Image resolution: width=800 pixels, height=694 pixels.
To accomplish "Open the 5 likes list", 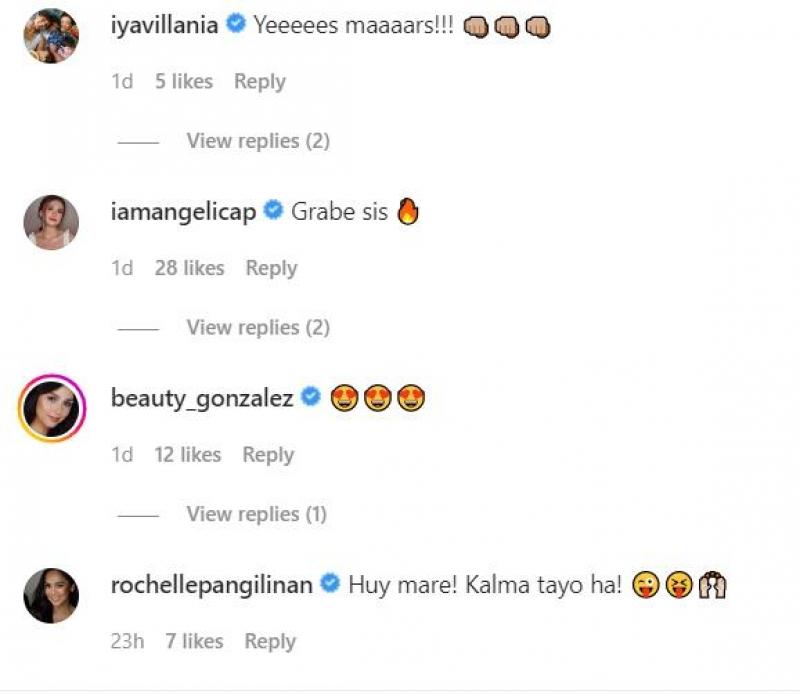I will (183, 82).
